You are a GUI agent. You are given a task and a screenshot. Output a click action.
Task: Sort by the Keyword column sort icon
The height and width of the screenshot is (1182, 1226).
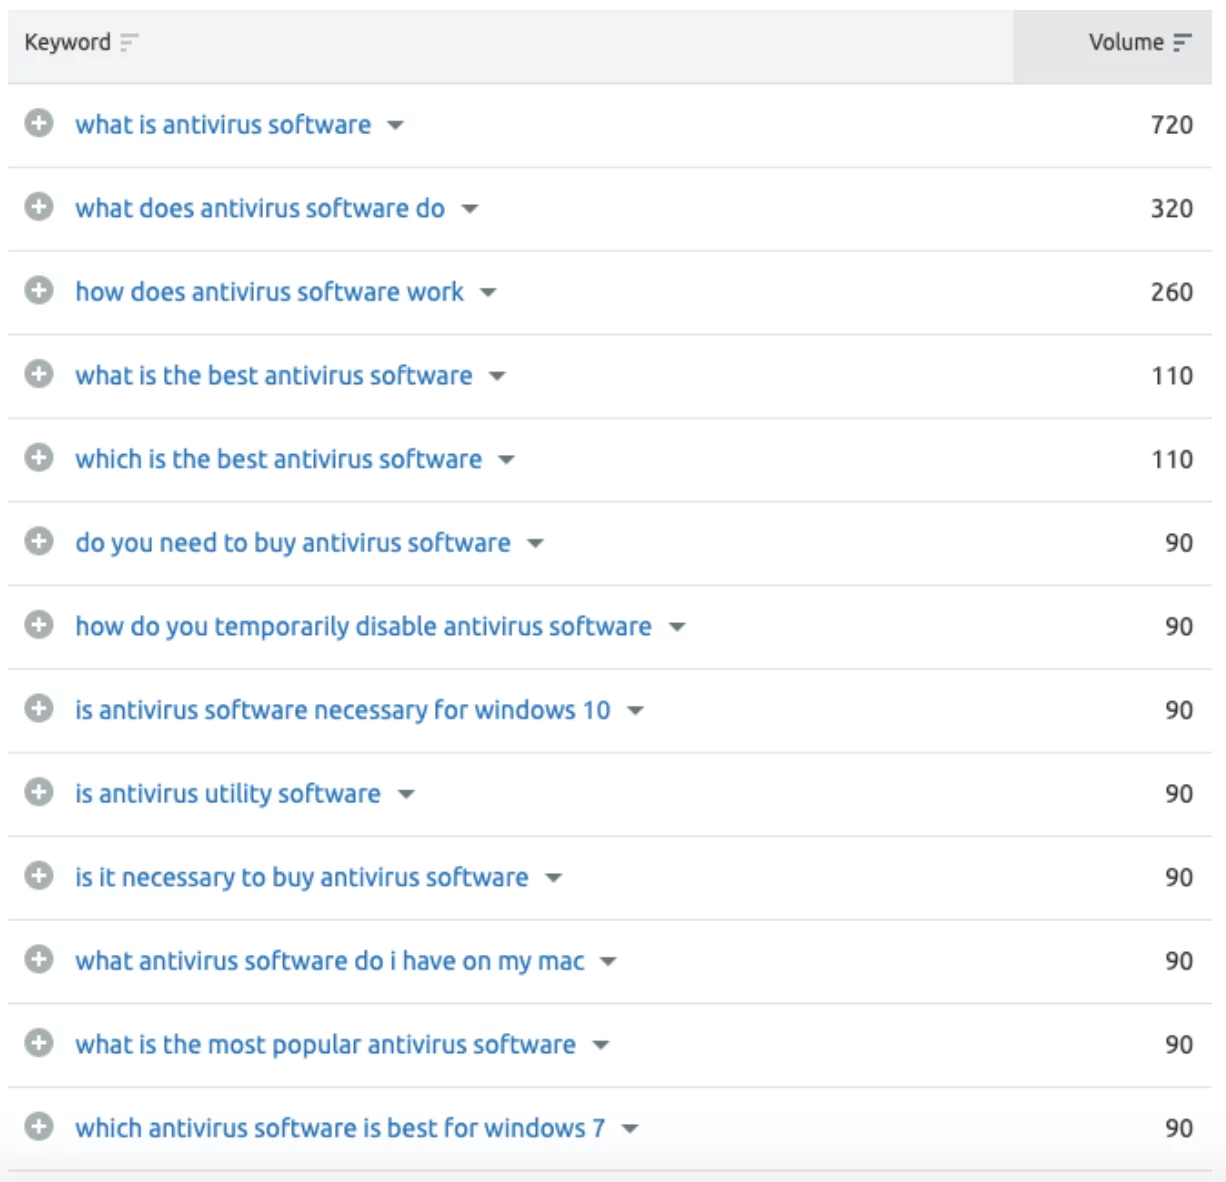(129, 42)
